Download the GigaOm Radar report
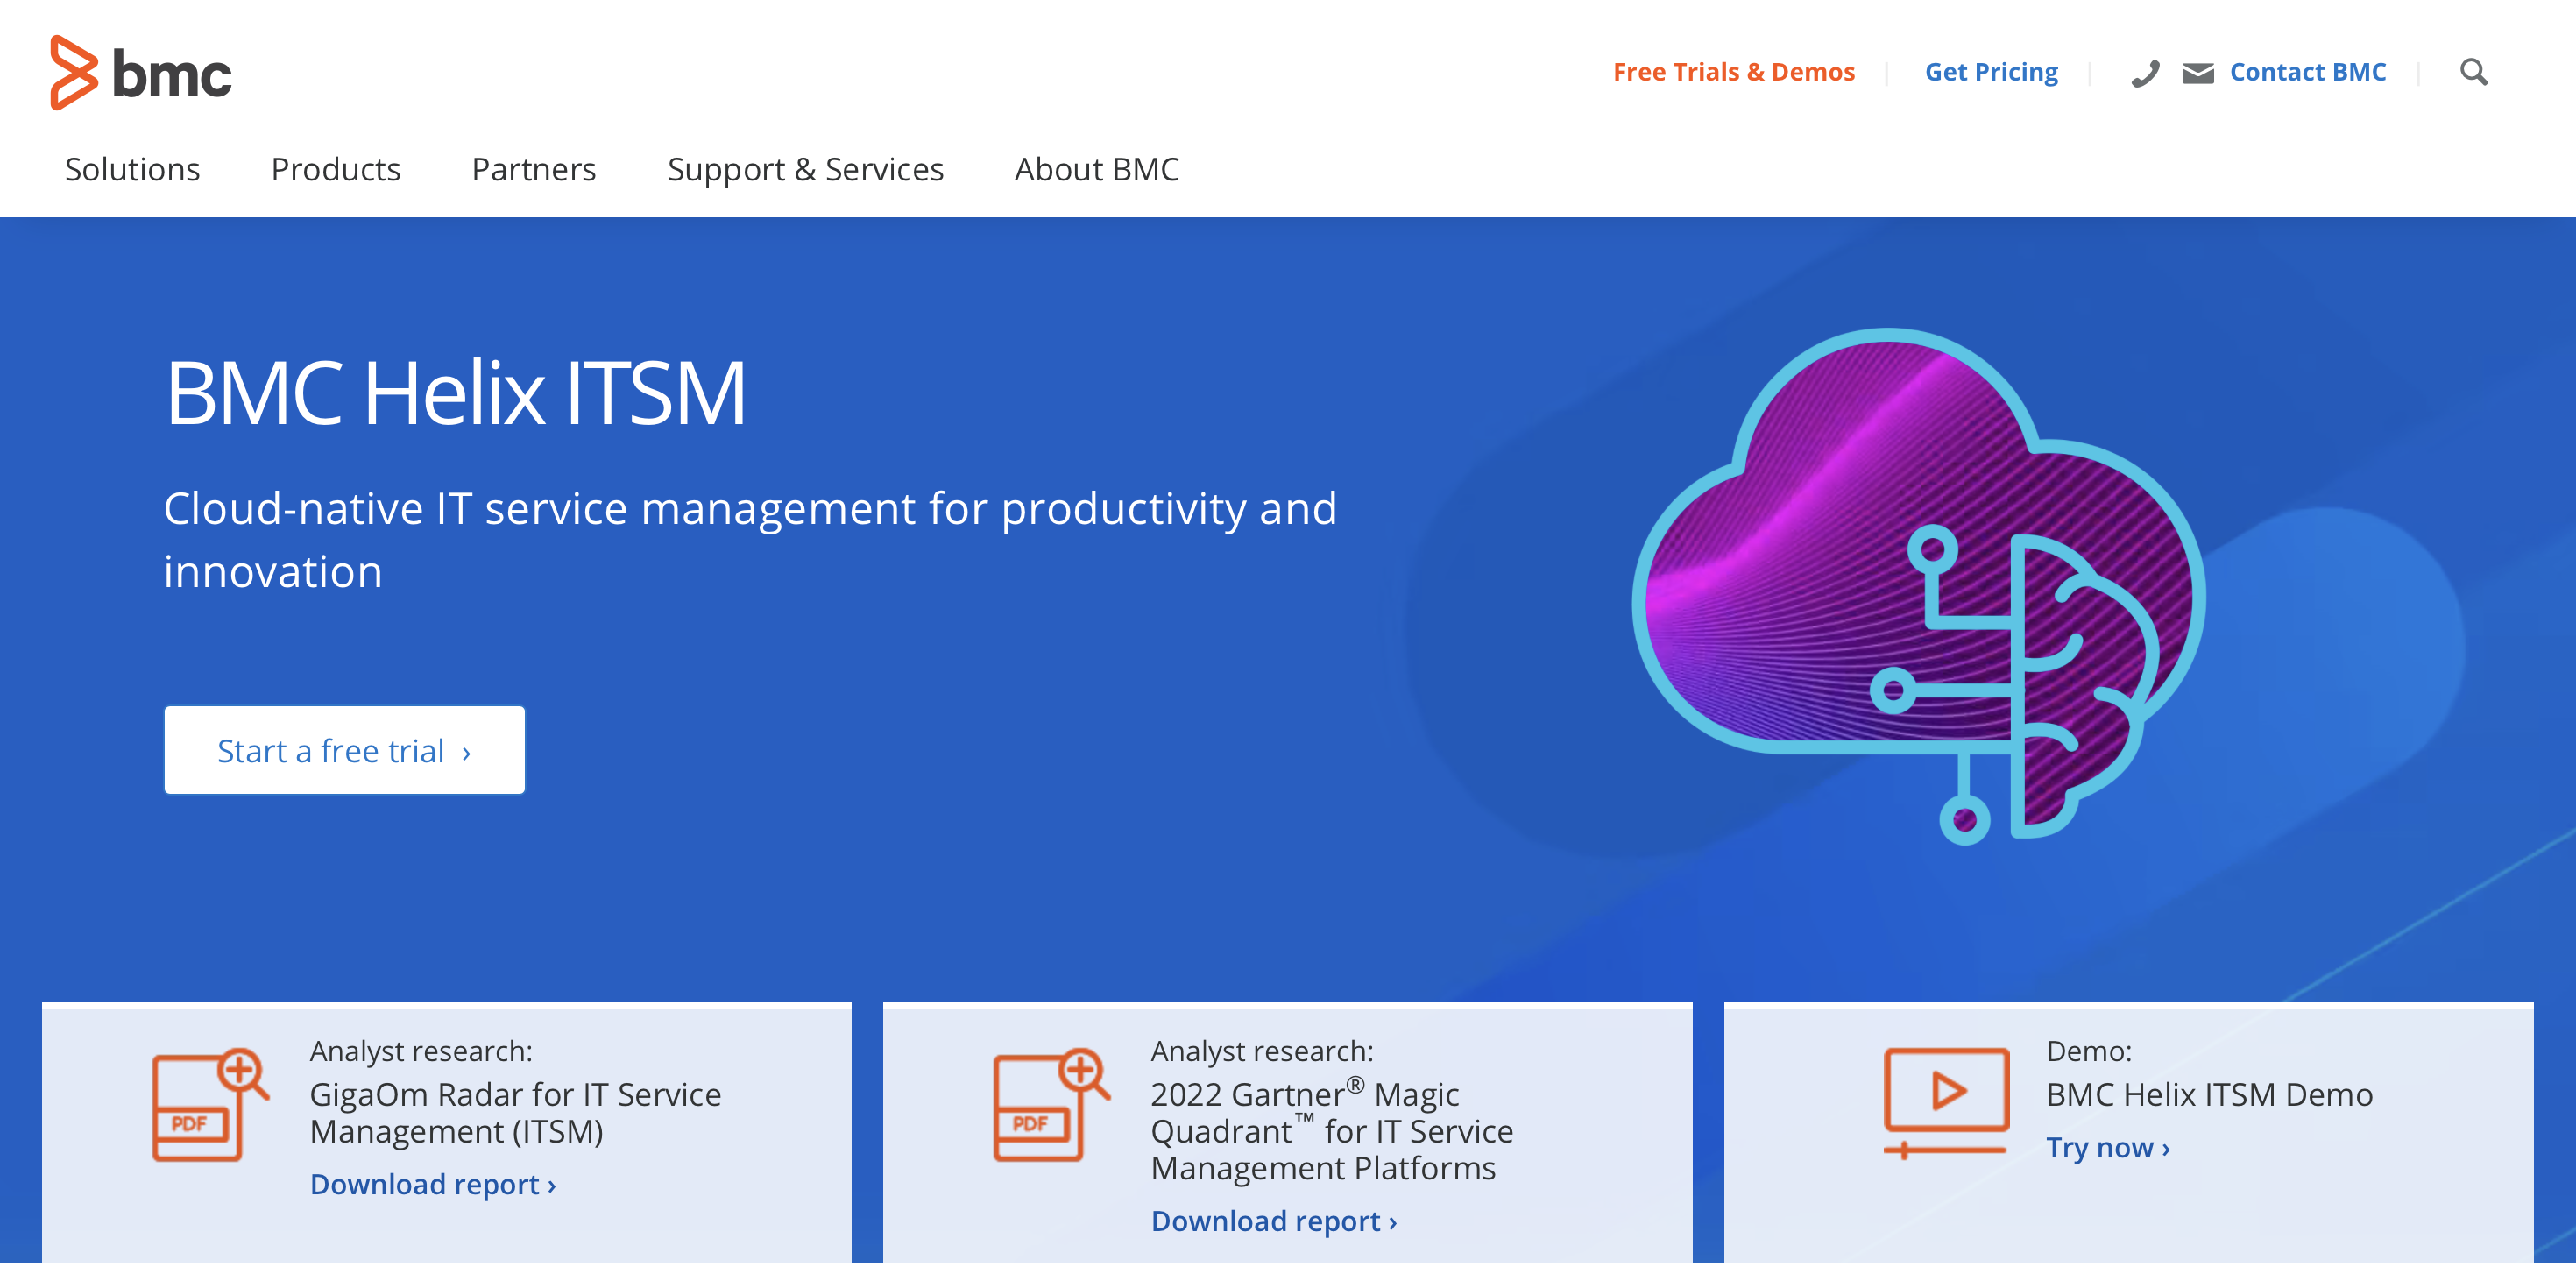Viewport: 2576px width, 1267px height. pyautogui.click(x=433, y=1184)
